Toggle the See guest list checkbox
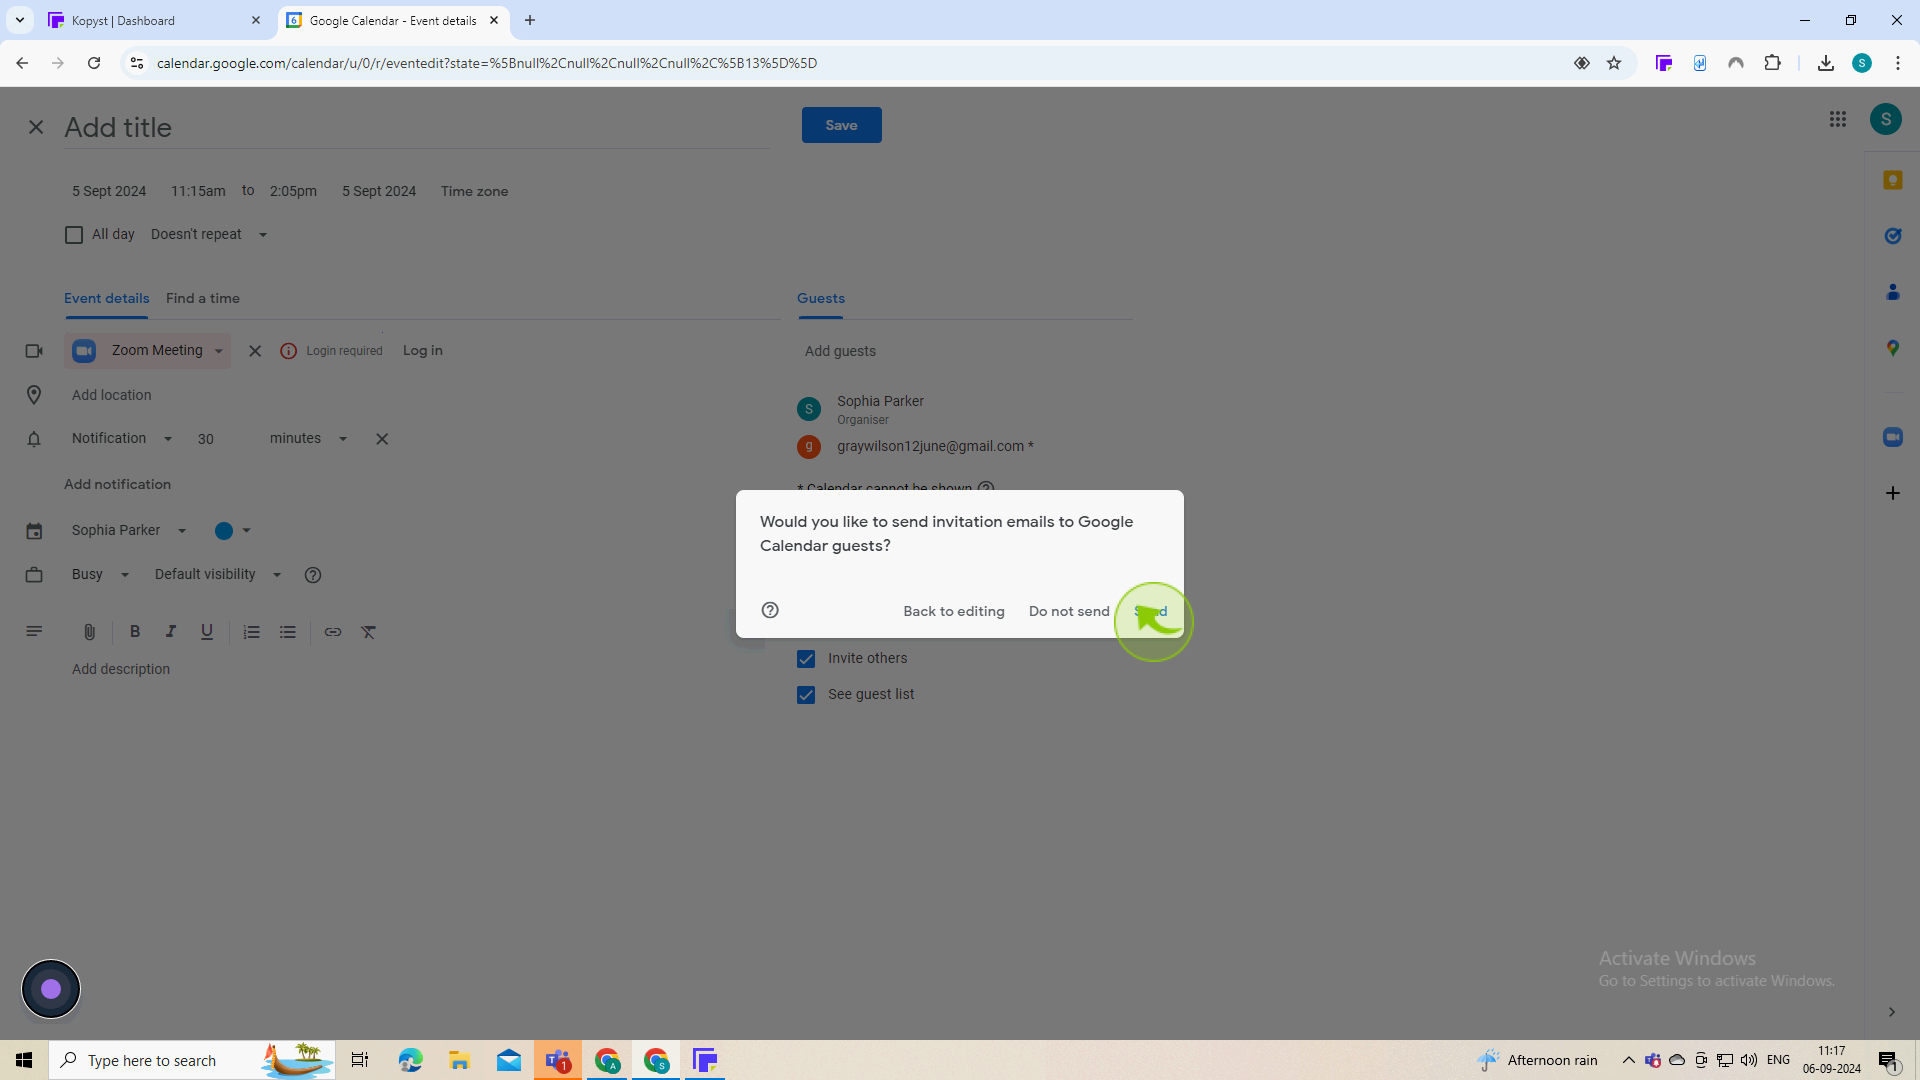Image resolution: width=1920 pixels, height=1080 pixels. pyautogui.click(x=806, y=695)
